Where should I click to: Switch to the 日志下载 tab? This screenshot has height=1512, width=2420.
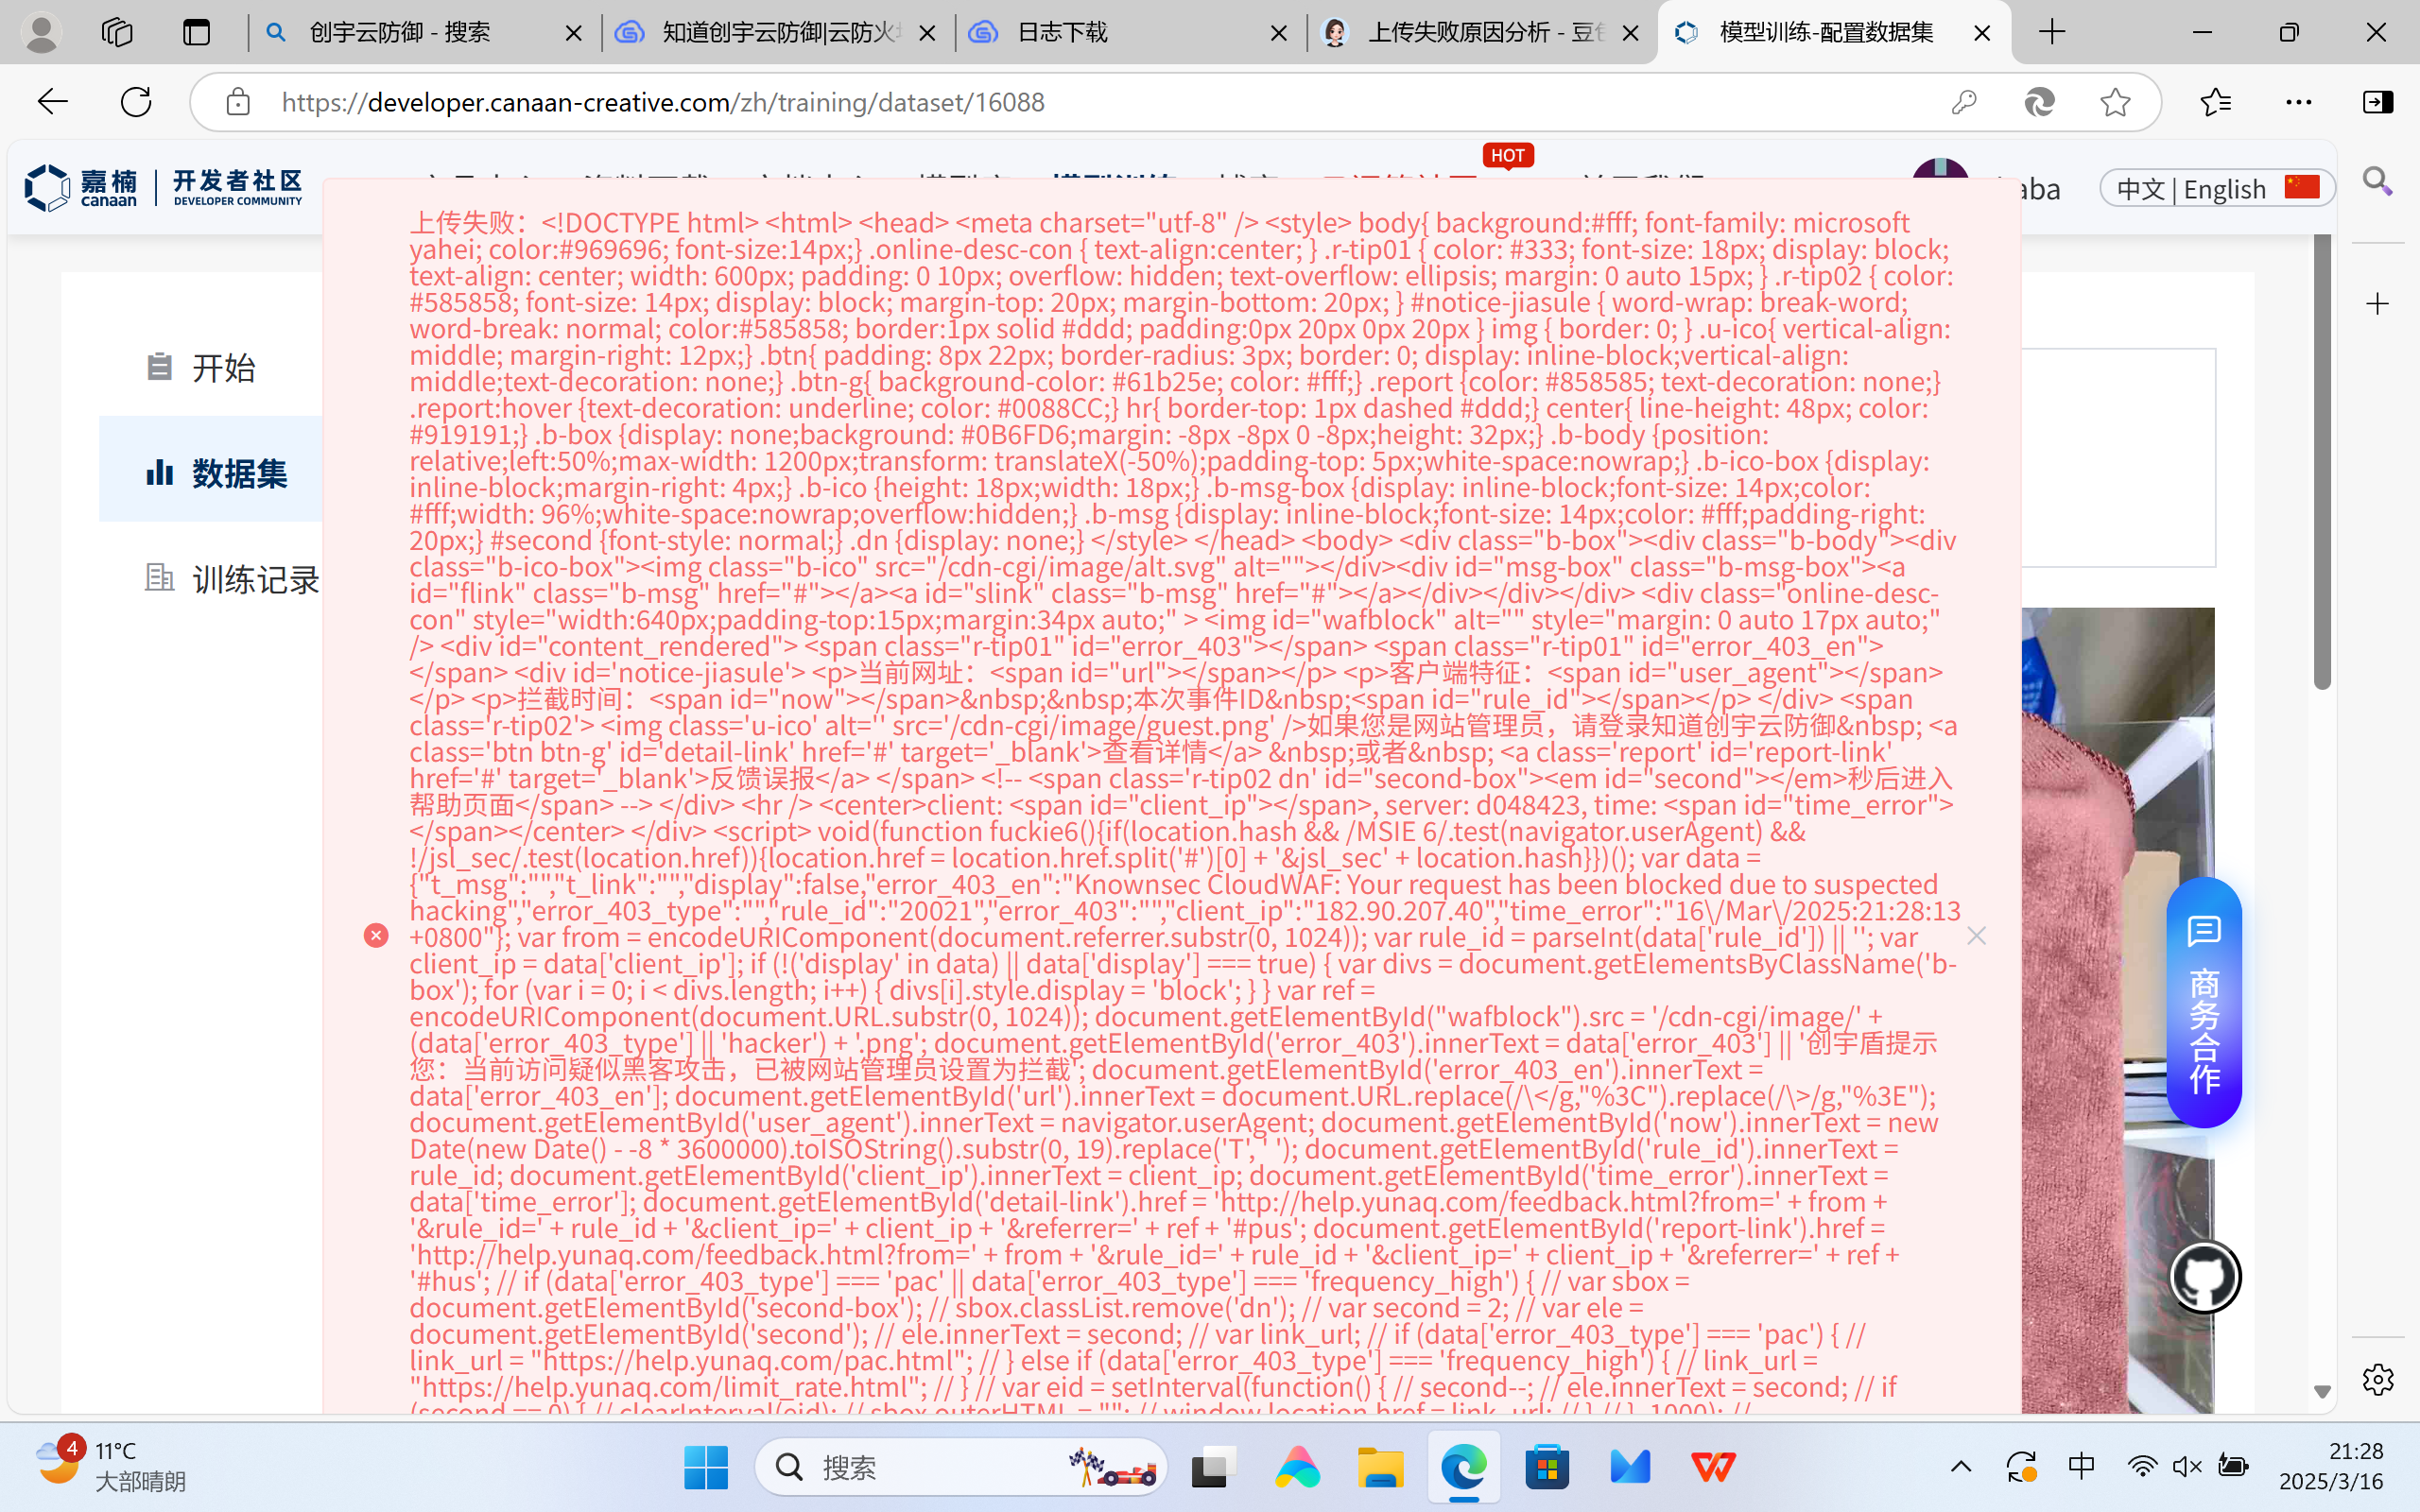1130,32
